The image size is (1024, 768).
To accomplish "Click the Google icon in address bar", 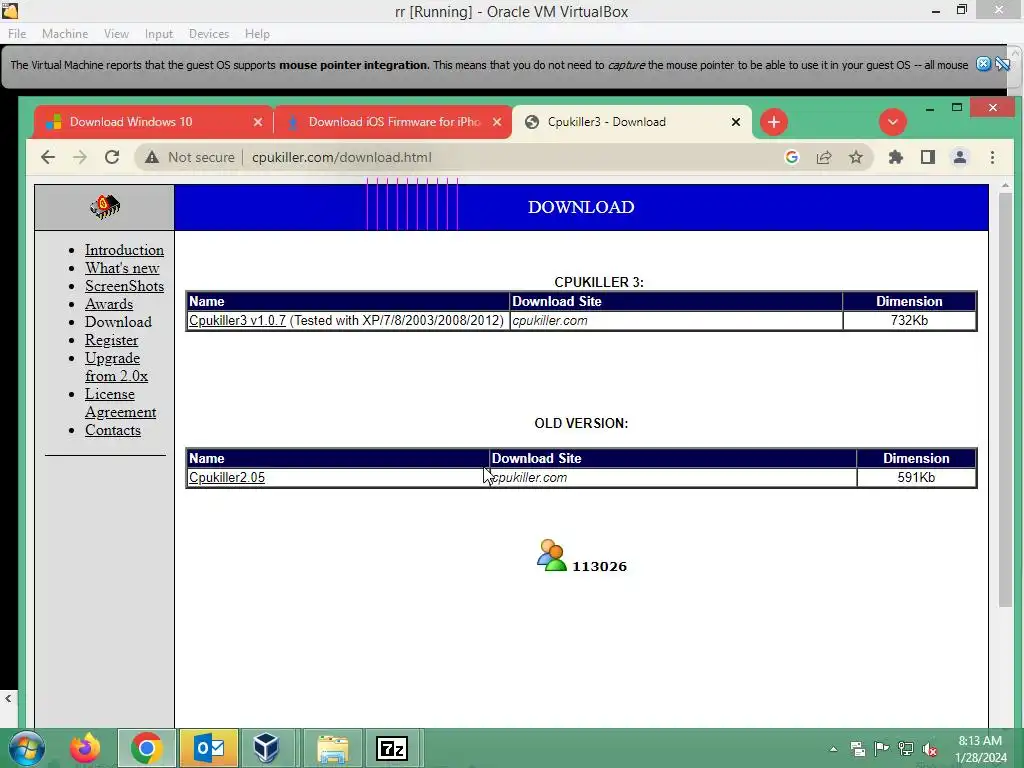I will pyautogui.click(x=792, y=157).
